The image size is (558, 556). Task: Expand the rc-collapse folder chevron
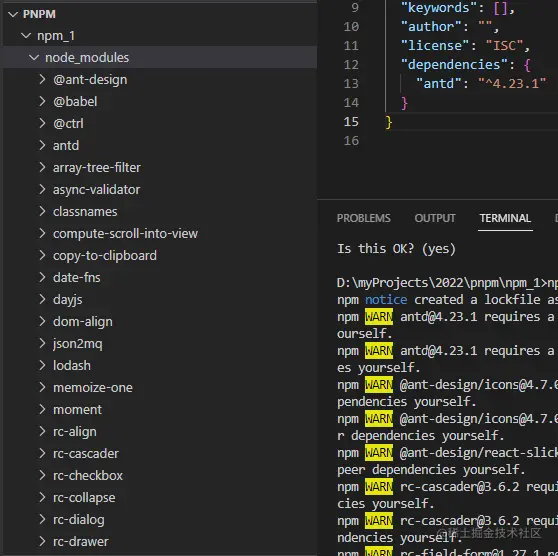point(42,497)
